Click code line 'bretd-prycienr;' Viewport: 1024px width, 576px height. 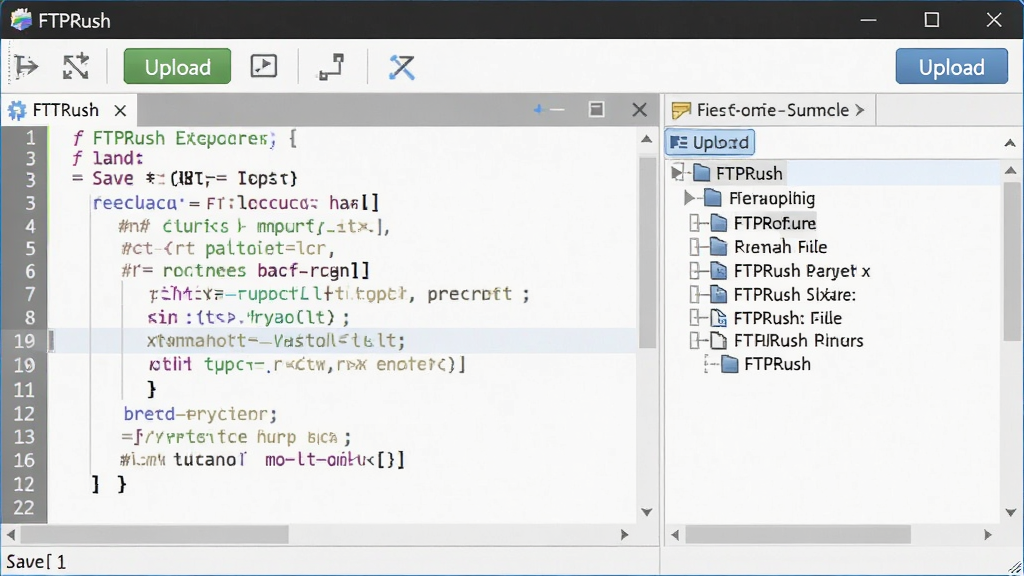click(x=200, y=414)
